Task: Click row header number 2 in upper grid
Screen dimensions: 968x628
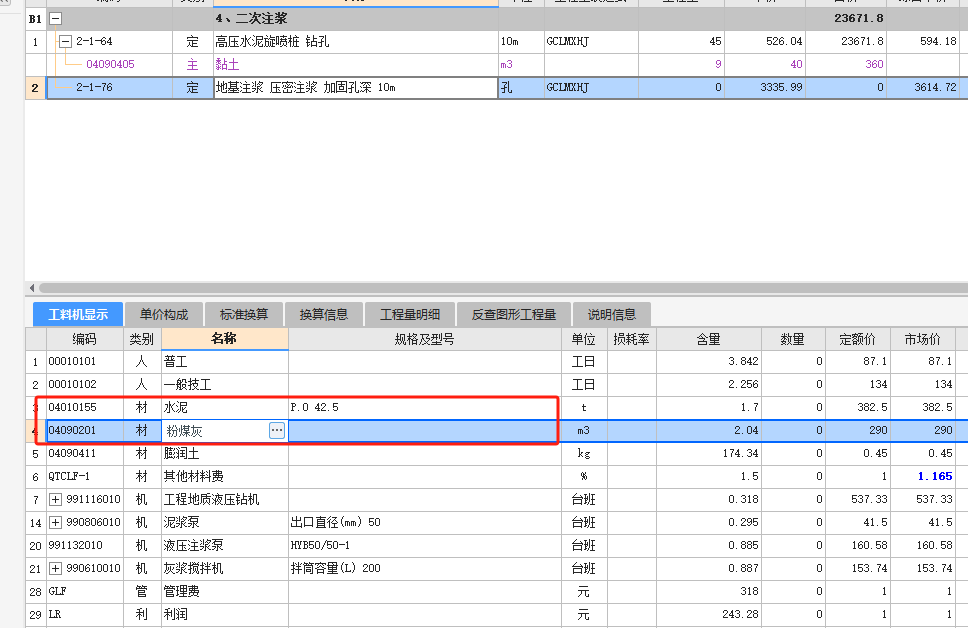Action: (35, 88)
